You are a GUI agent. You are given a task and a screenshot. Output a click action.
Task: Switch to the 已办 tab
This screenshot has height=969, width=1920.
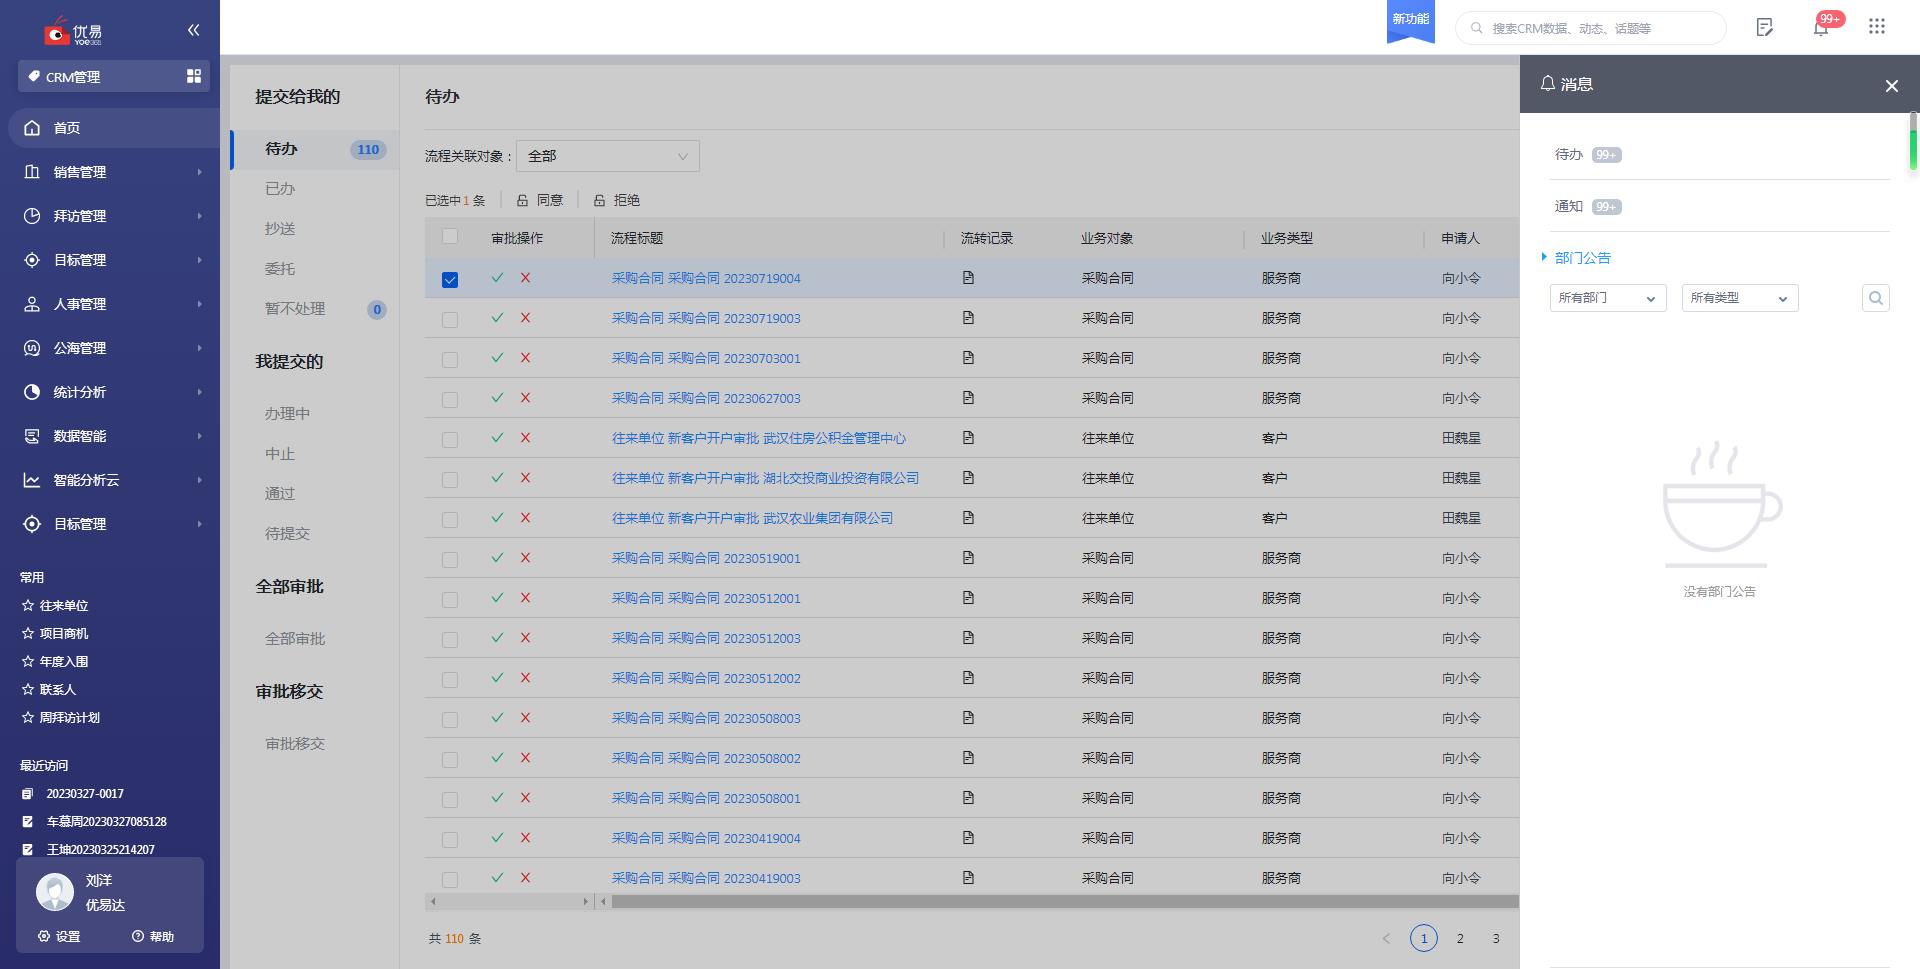[280, 189]
